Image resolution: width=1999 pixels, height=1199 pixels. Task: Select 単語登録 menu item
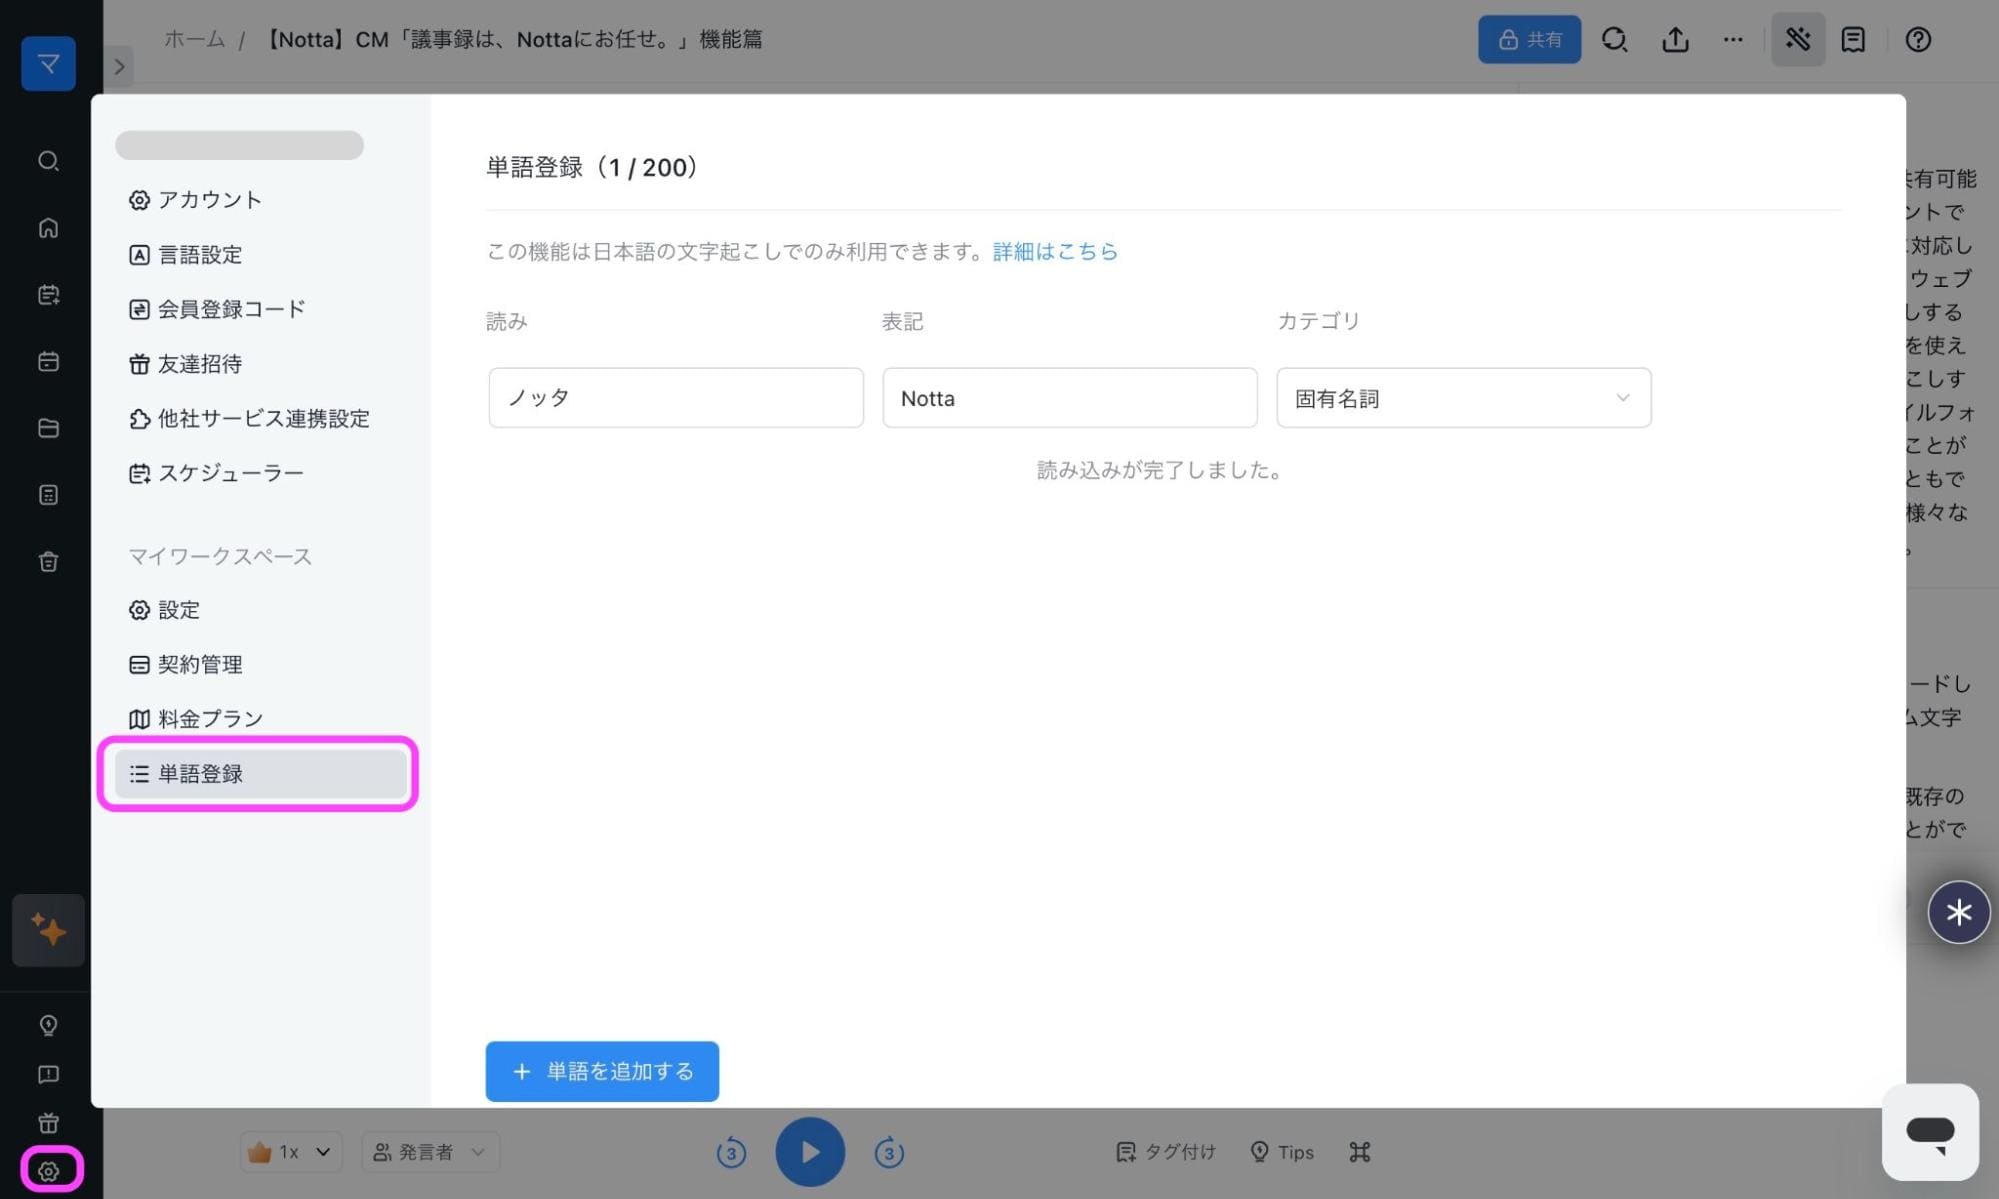[x=260, y=773]
